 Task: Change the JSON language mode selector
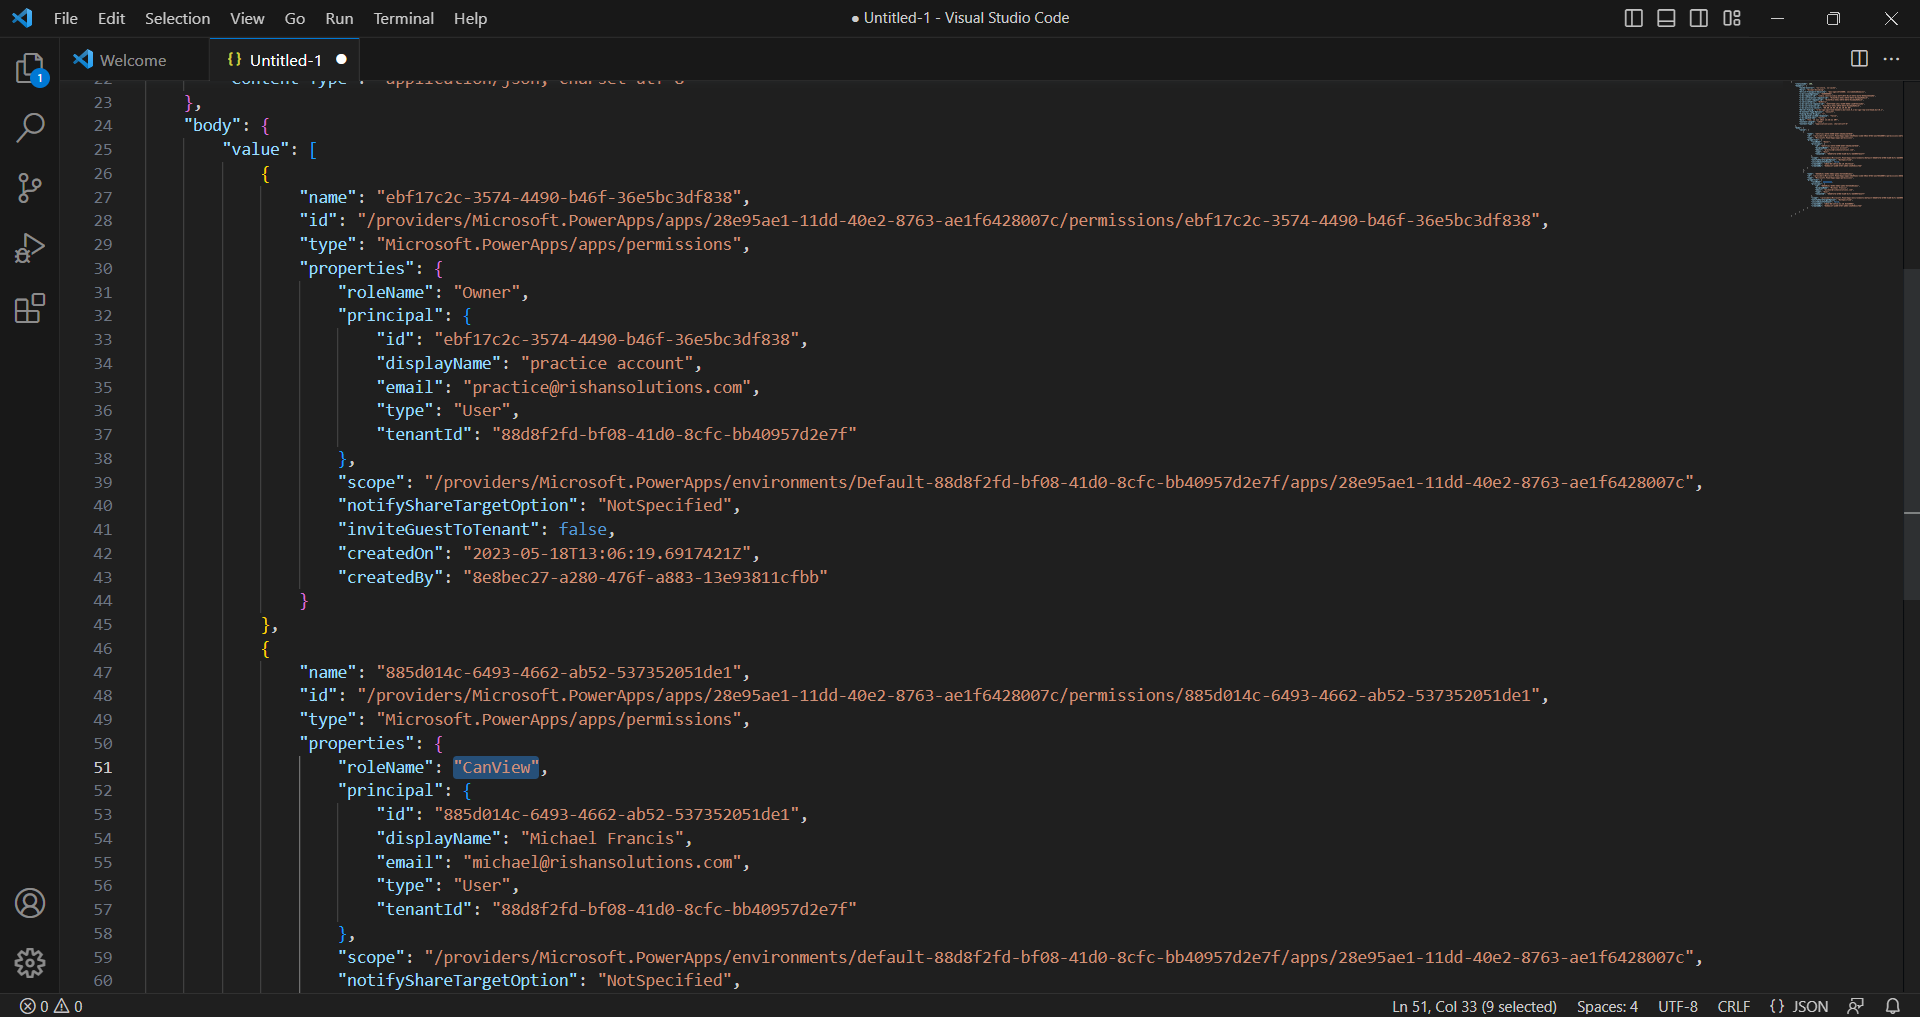[1798, 1006]
